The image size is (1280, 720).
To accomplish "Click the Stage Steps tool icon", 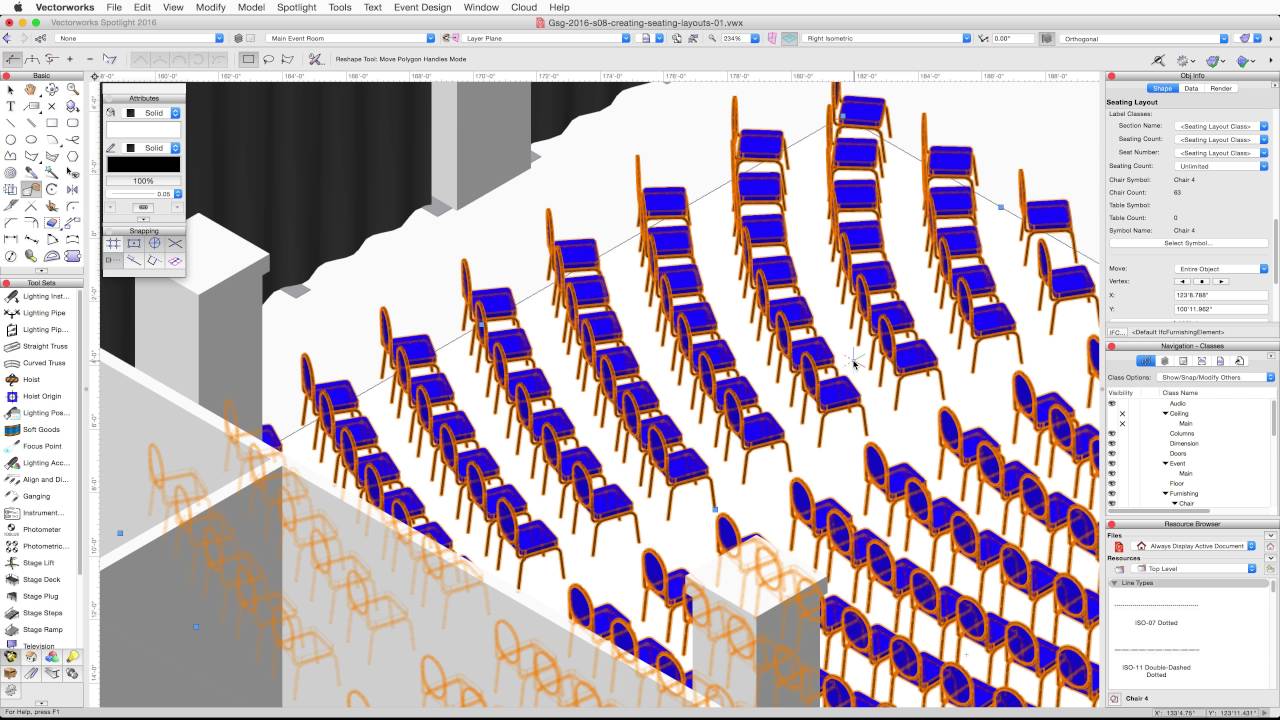I will (12, 613).
